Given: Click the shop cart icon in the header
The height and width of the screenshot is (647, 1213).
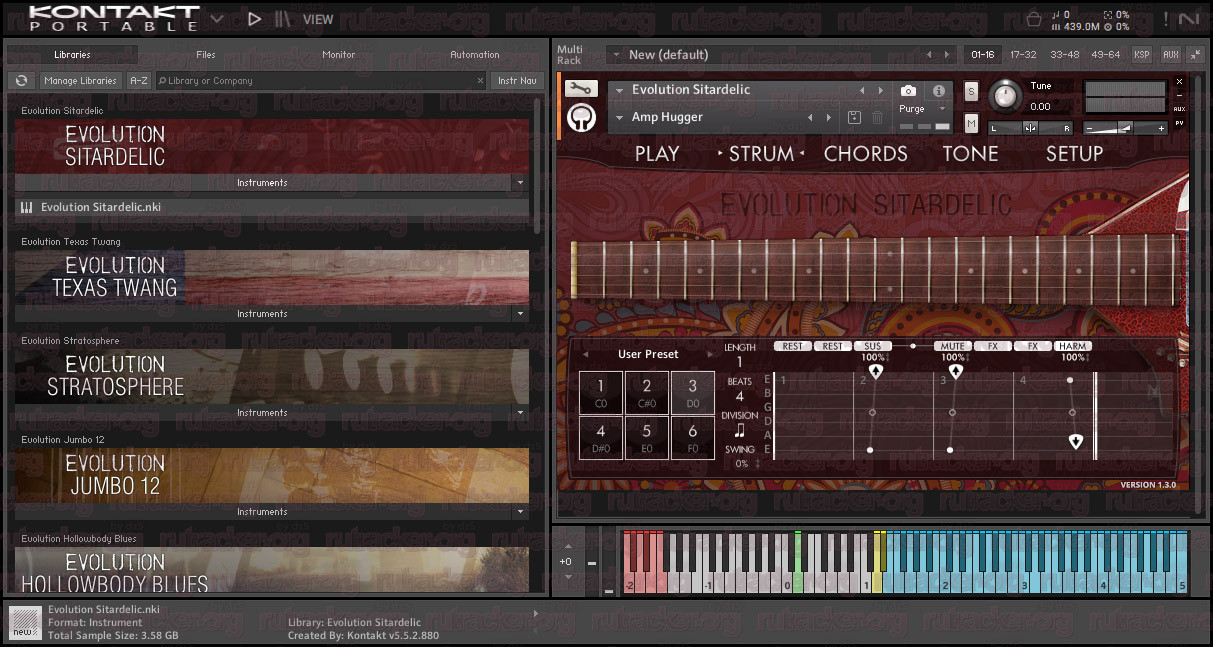Looking at the screenshot, I should click(1034, 18).
